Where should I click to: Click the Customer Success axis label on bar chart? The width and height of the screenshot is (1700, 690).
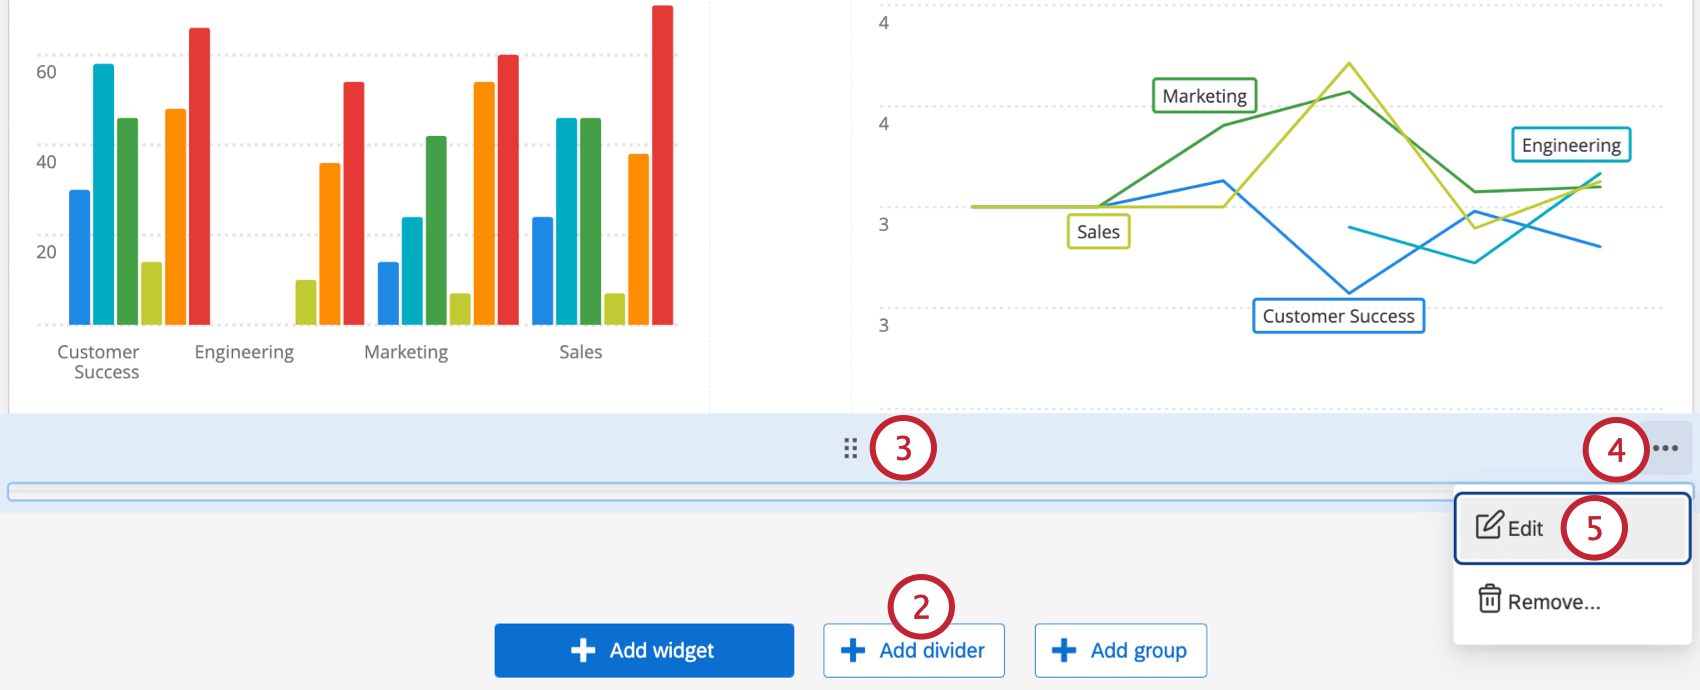point(98,361)
